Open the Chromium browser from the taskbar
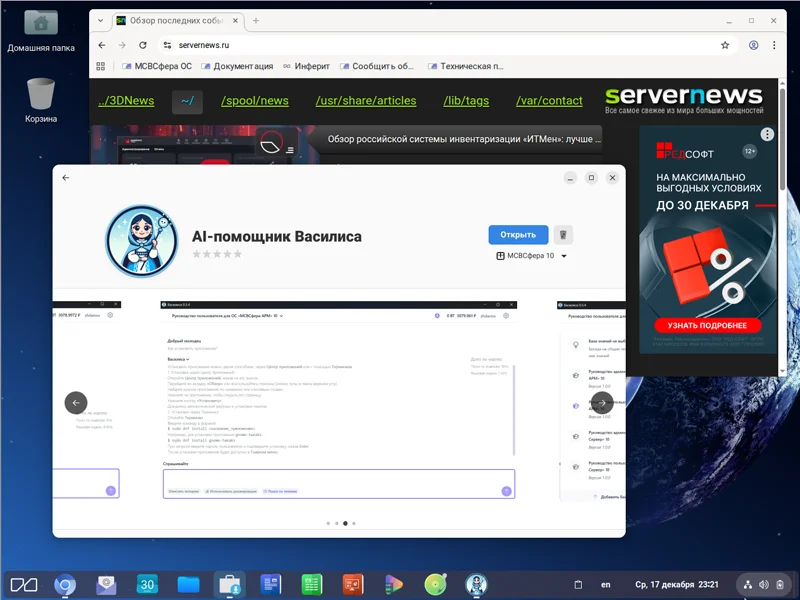The height and width of the screenshot is (600, 800). [65, 585]
